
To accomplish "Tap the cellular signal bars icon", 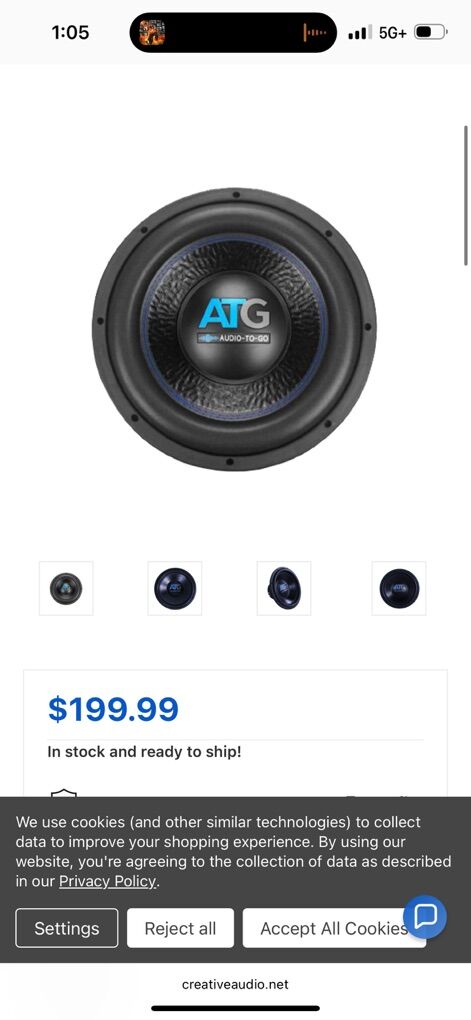I will [360, 33].
